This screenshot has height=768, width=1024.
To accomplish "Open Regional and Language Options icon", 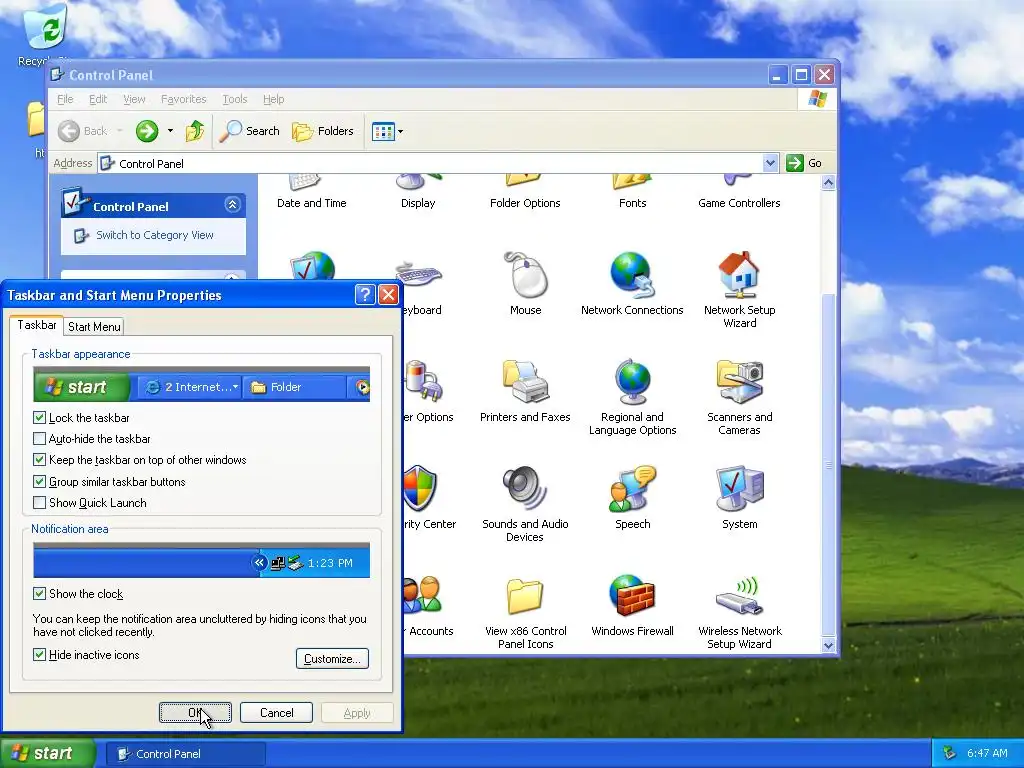I will pyautogui.click(x=632, y=383).
